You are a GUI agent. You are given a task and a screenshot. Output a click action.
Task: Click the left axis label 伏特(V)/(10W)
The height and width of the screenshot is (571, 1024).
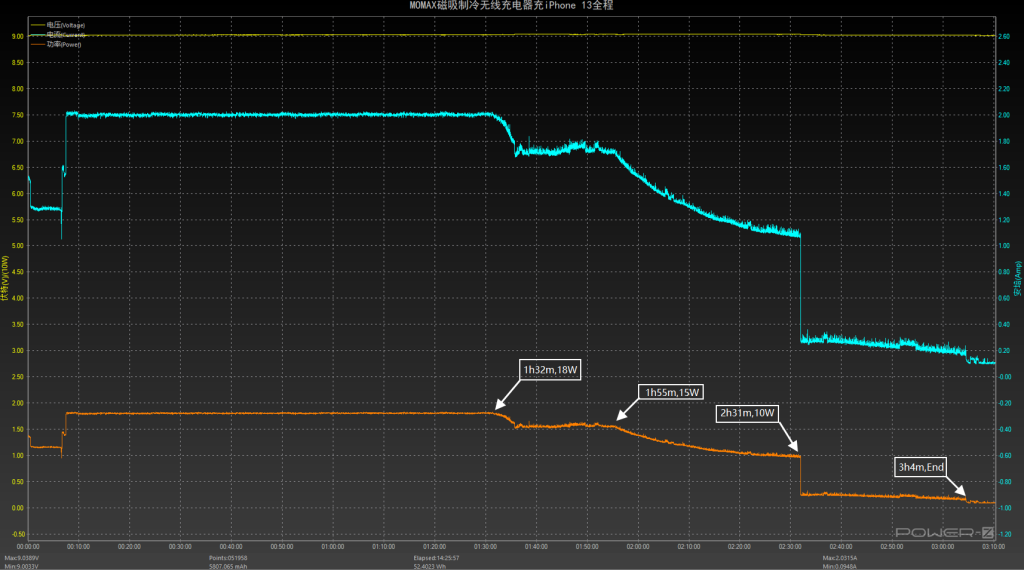pyautogui.click(x=5, y=278)
